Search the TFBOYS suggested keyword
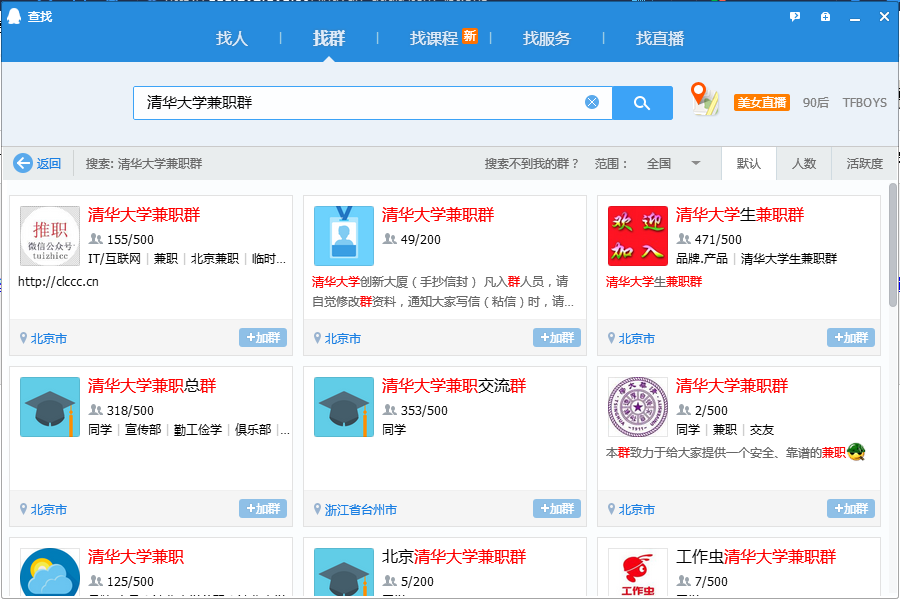 point(864,103)
